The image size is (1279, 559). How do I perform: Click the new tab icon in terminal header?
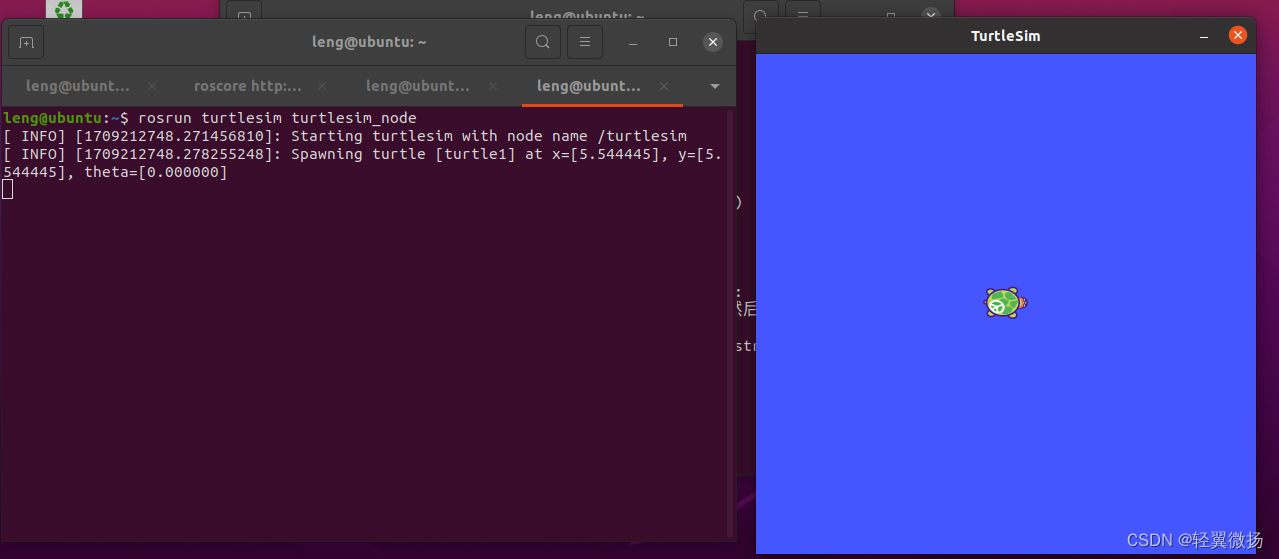click(26, 42)
